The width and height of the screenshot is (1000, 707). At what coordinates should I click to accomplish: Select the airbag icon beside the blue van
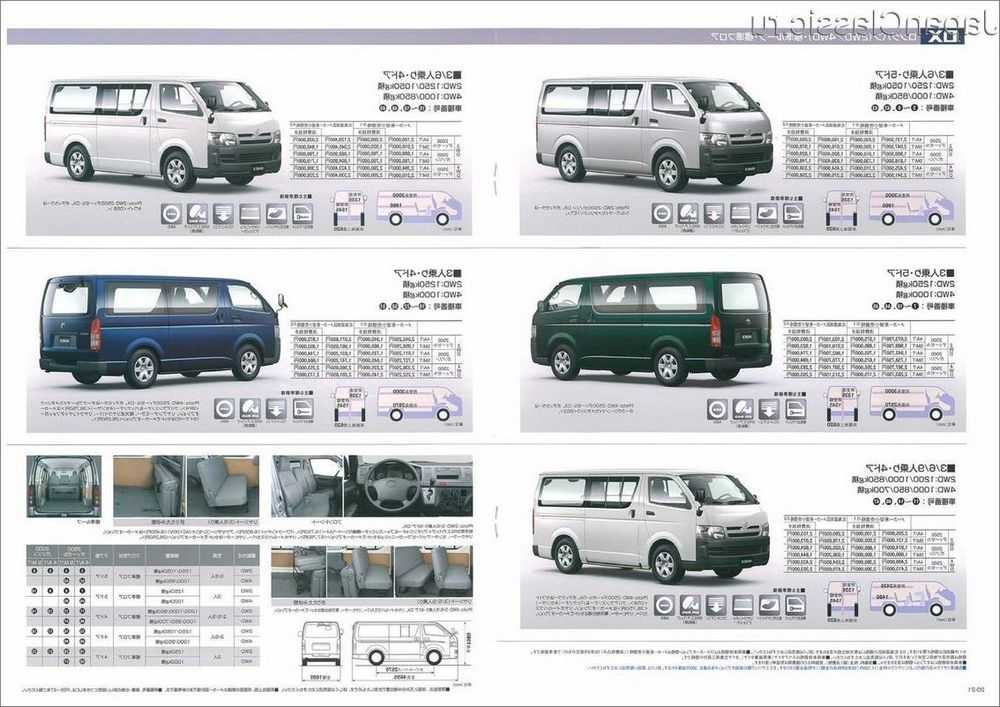pyautogui.click(x=250, y=409)
